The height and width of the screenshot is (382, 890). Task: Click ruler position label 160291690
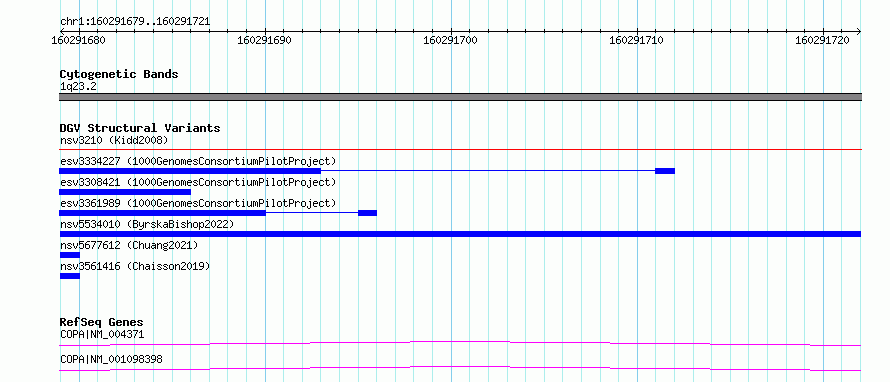click(x=265, y=40)
